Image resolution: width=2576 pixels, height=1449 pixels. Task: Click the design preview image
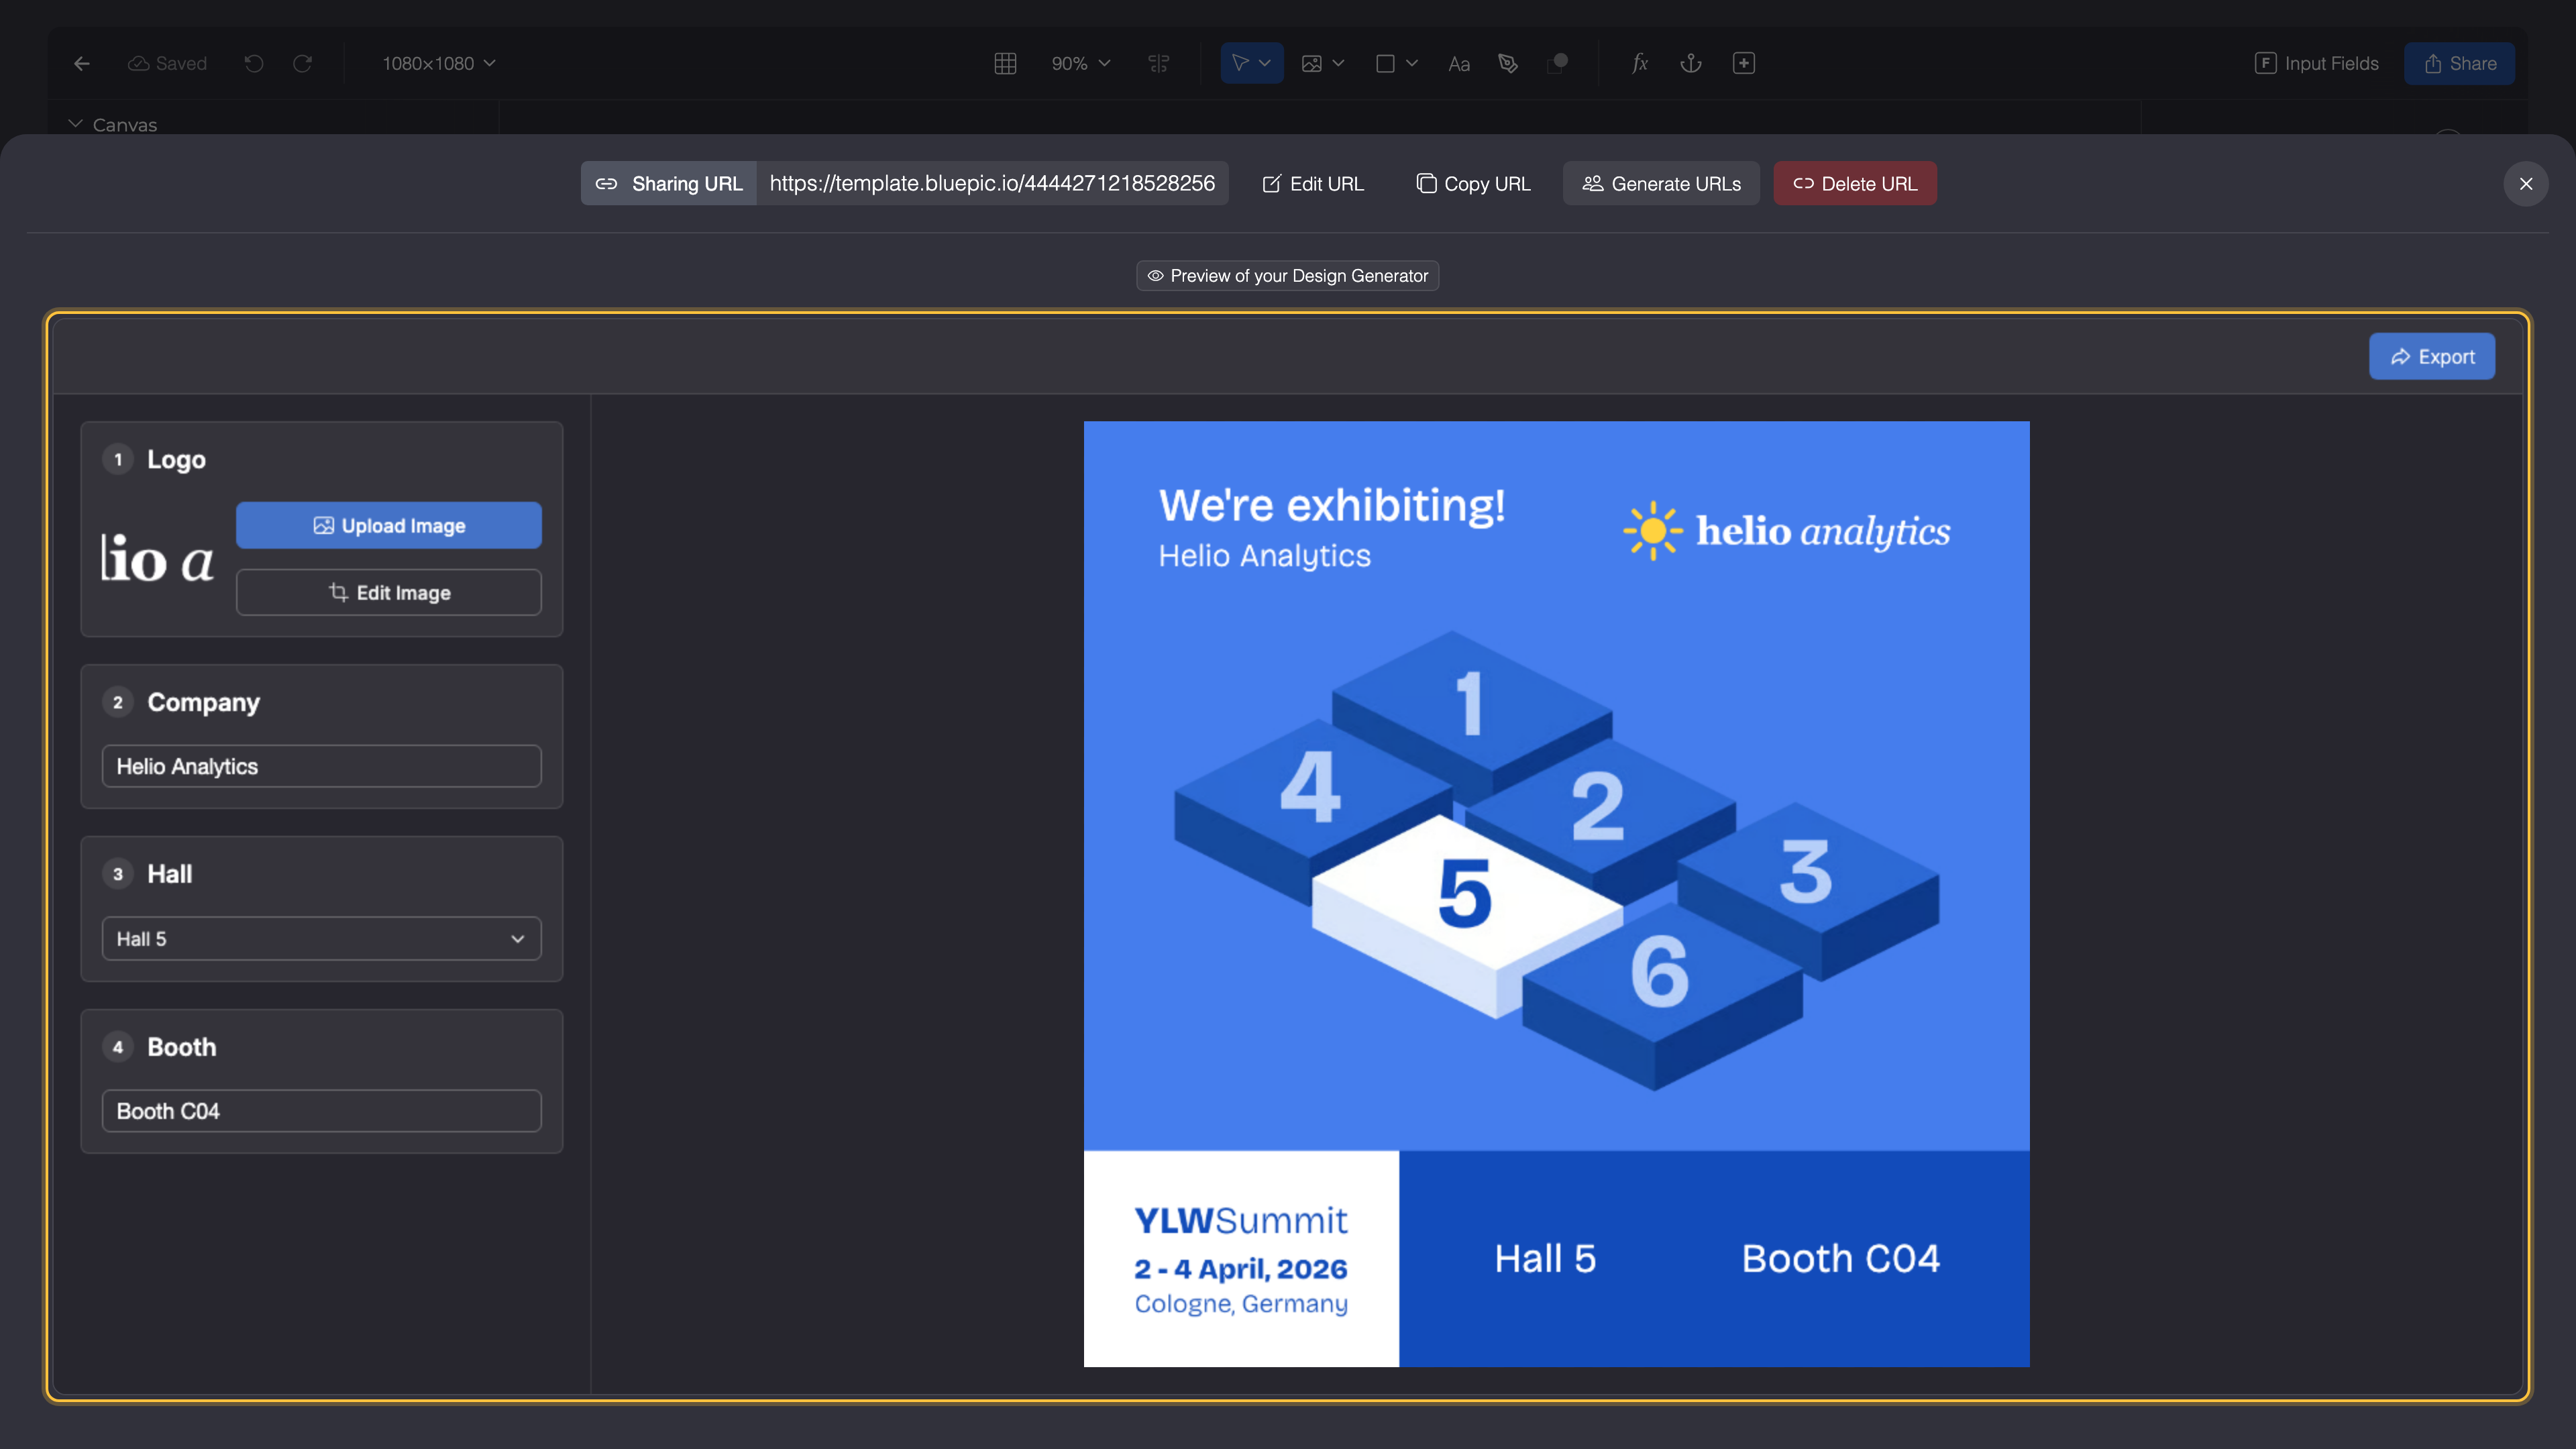pos(1556,894)
